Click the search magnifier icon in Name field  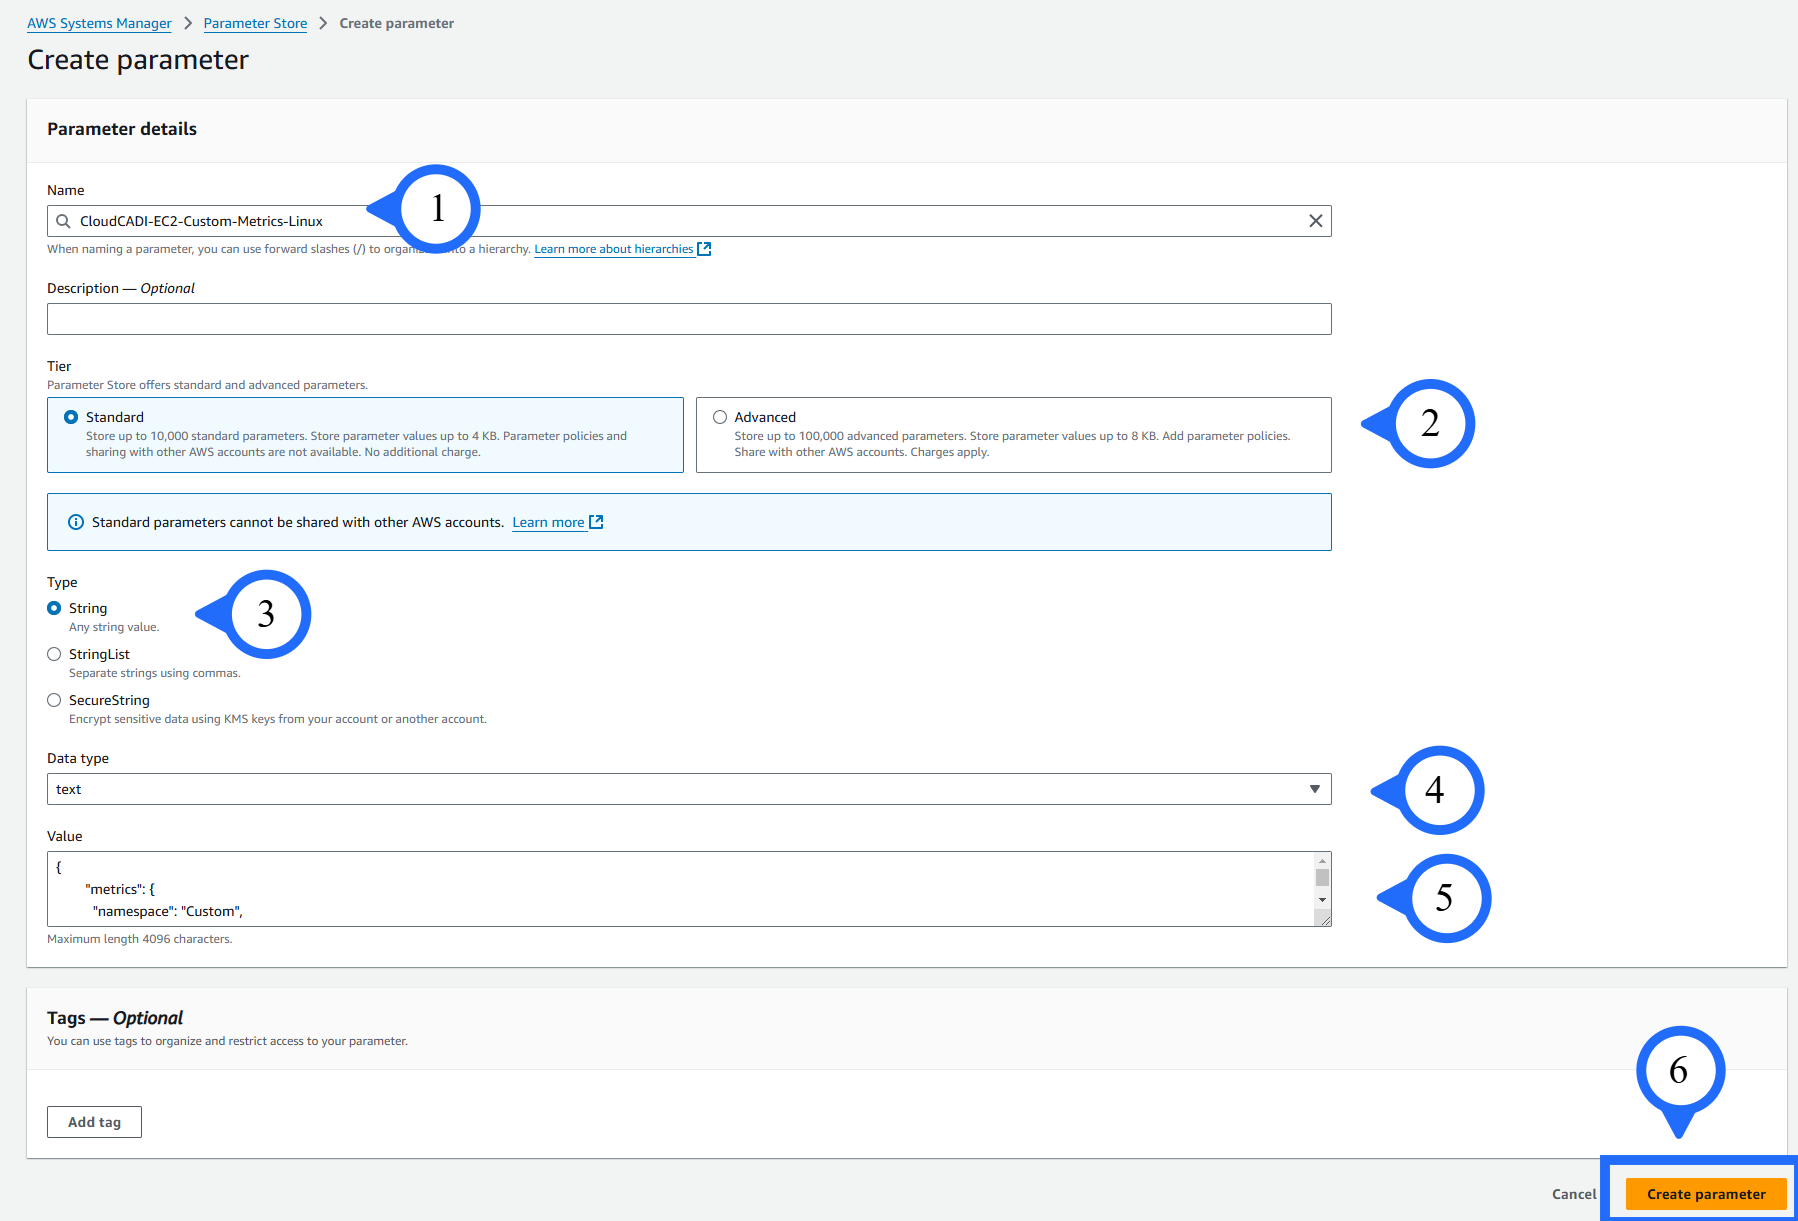click(63, 221)
